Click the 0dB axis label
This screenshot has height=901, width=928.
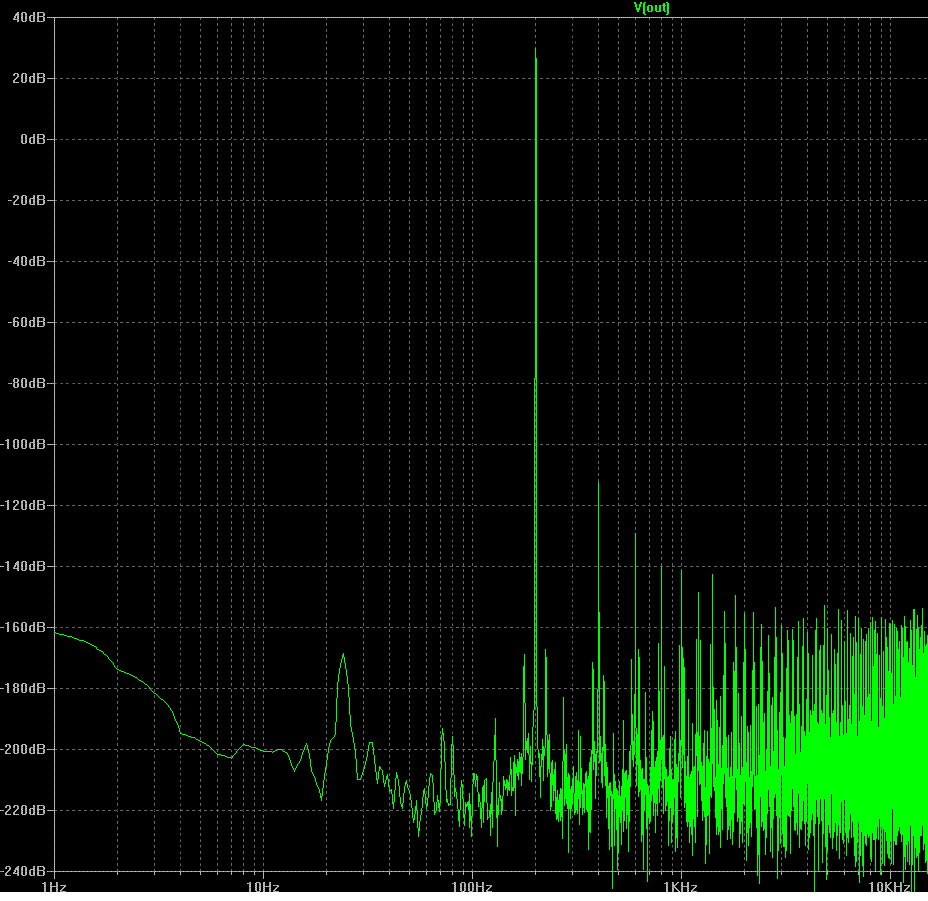point(33,140)
